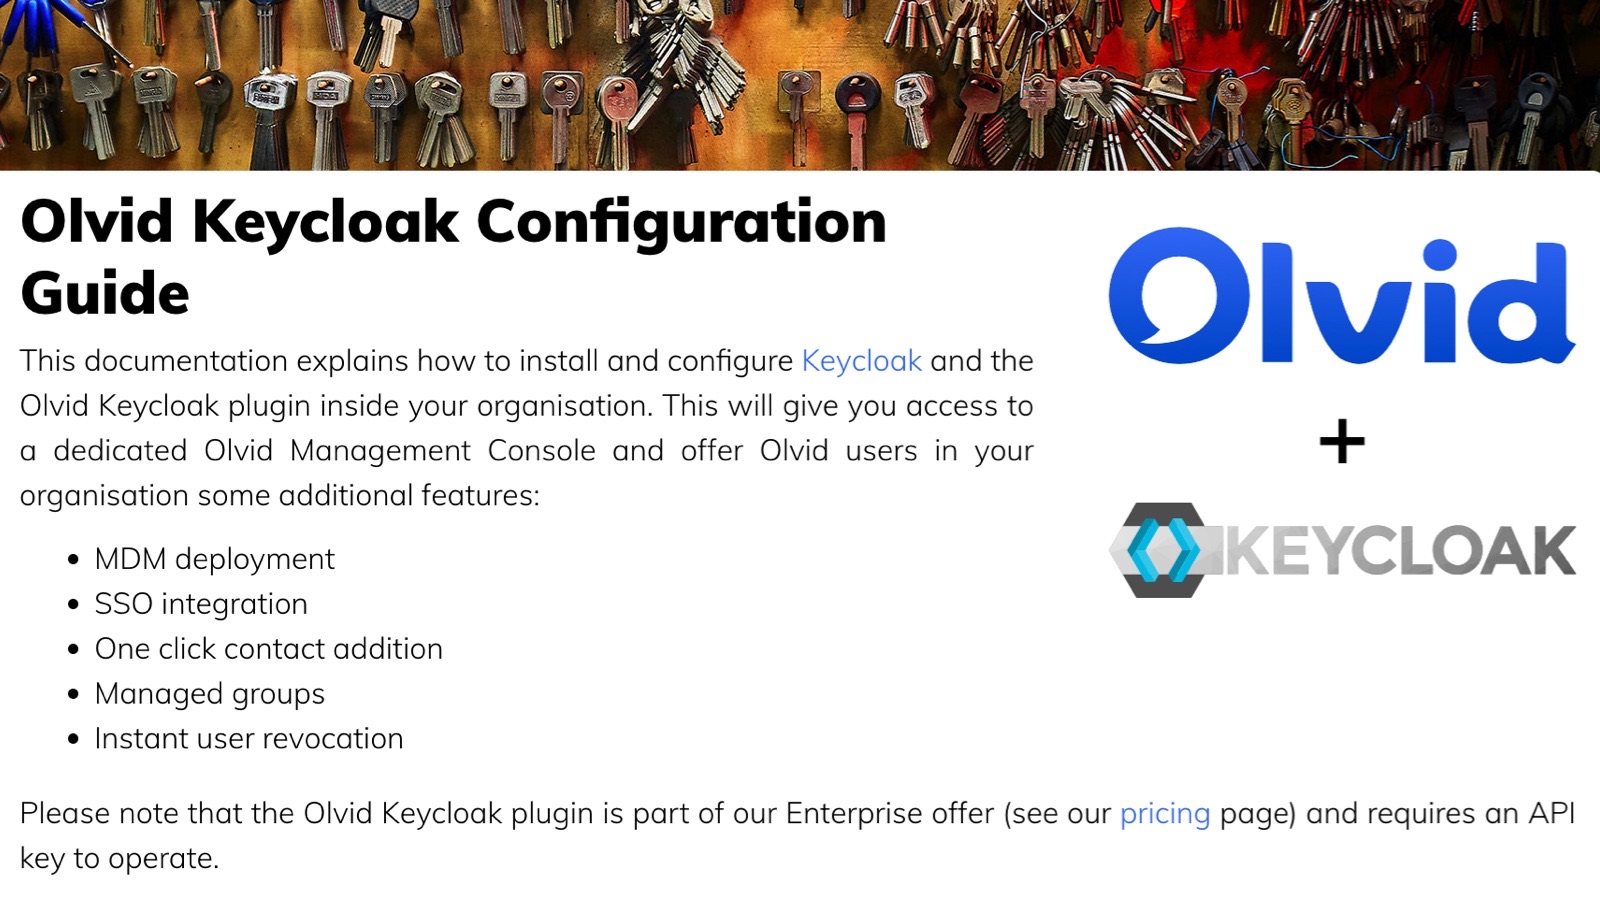Click the 'Olvid Keycloak Configuration Guide' heading
Viewport: 1600px width, 900px height.
(x=453, y=222)
